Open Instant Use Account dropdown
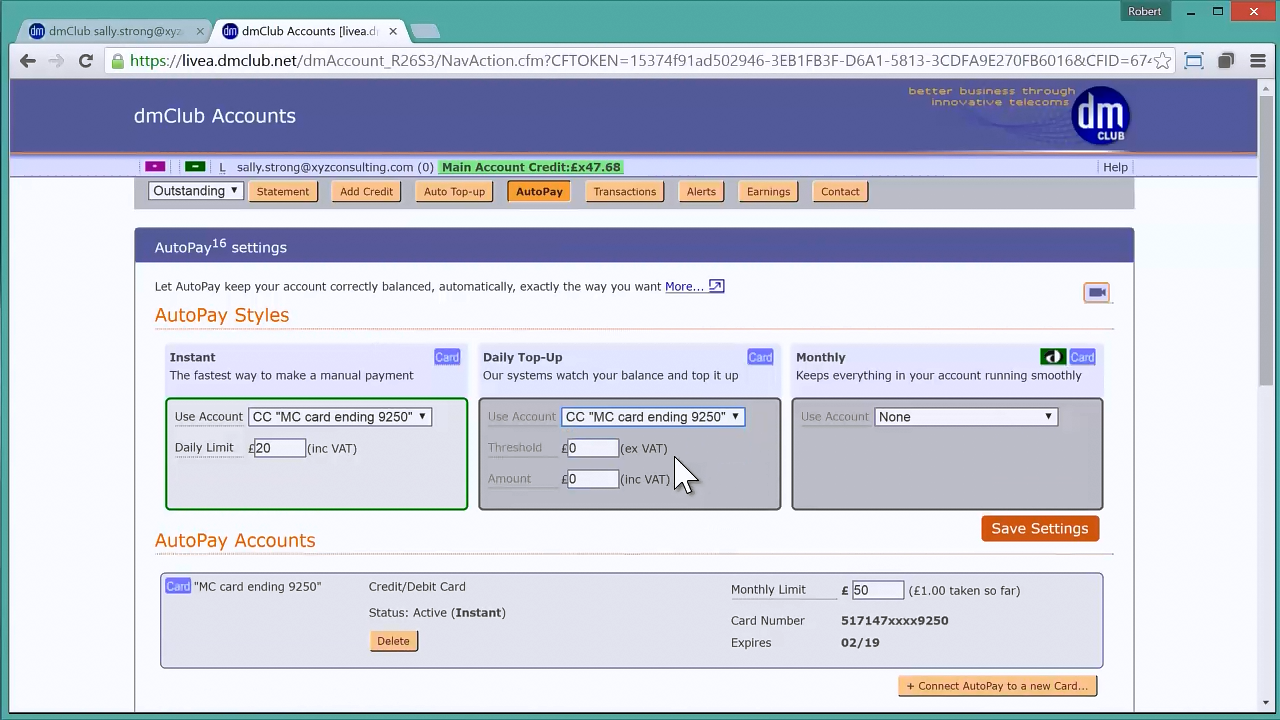 tap(340, 417)
